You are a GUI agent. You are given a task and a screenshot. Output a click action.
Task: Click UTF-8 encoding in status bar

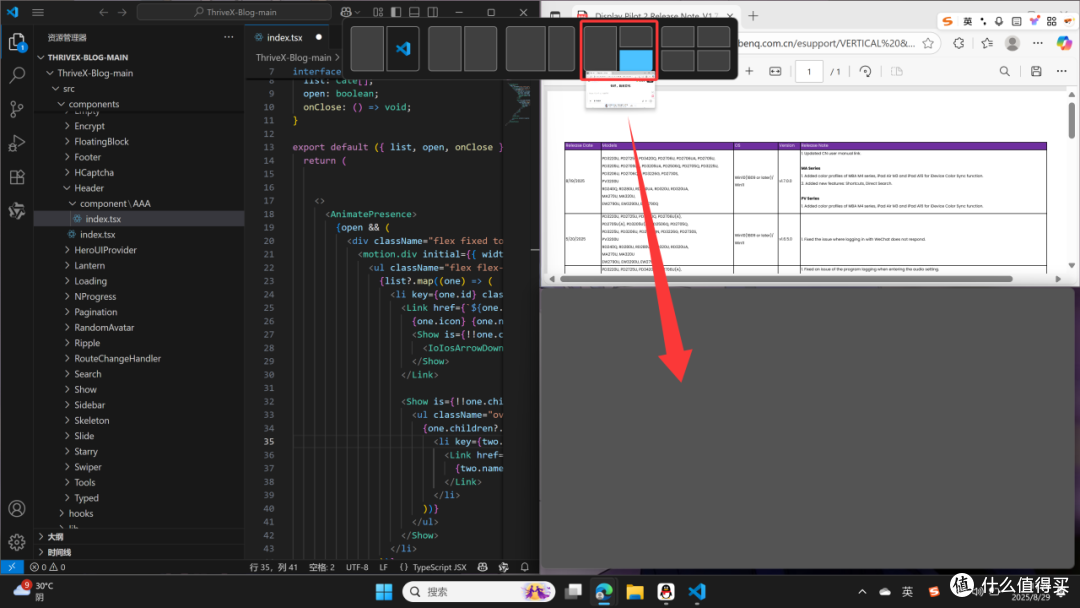pyautogui.click(x=357, y=567)
